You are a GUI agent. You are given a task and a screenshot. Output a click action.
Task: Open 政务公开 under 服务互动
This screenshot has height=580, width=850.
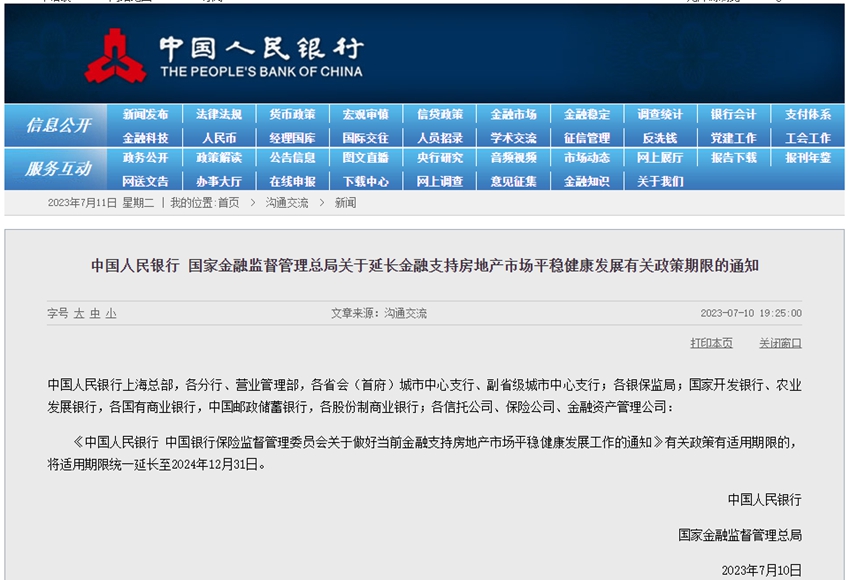pos(145,158)
